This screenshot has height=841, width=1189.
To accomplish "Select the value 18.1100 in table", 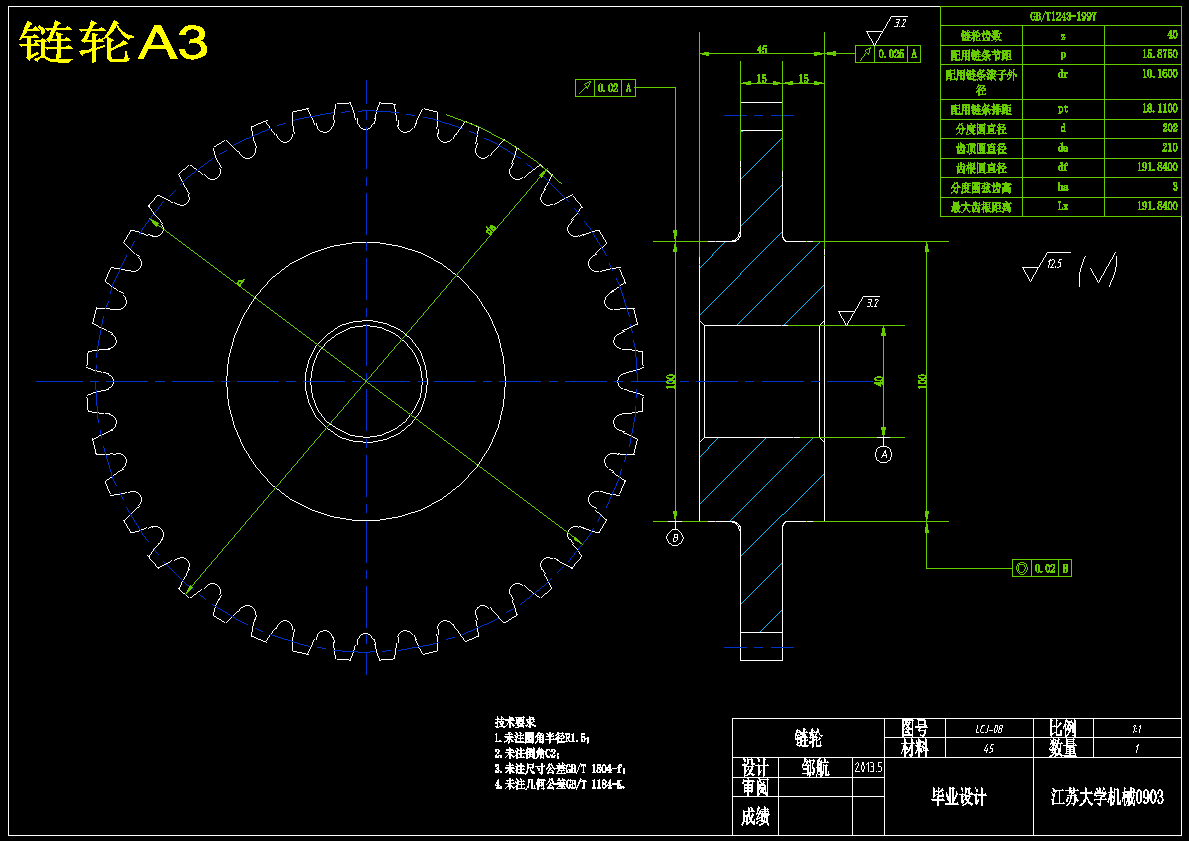I will [x=1159, y=108].
